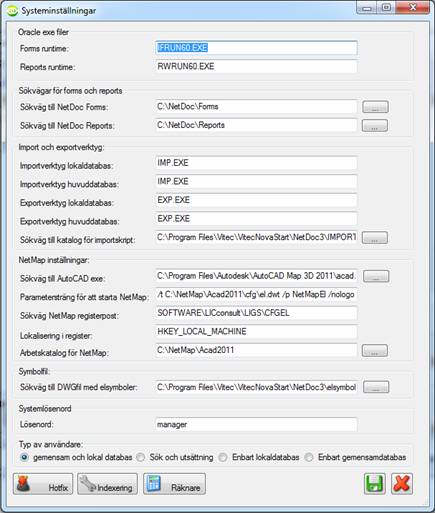
Task: Start Indexering with the wrench button
Action: (107, 484)
